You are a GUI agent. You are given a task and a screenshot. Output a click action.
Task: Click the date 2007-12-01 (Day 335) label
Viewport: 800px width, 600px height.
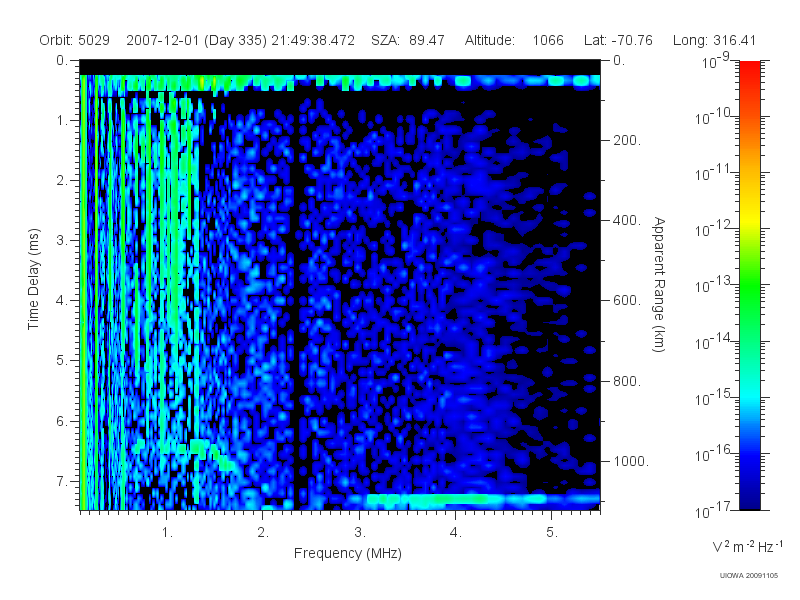click(196, 40)
